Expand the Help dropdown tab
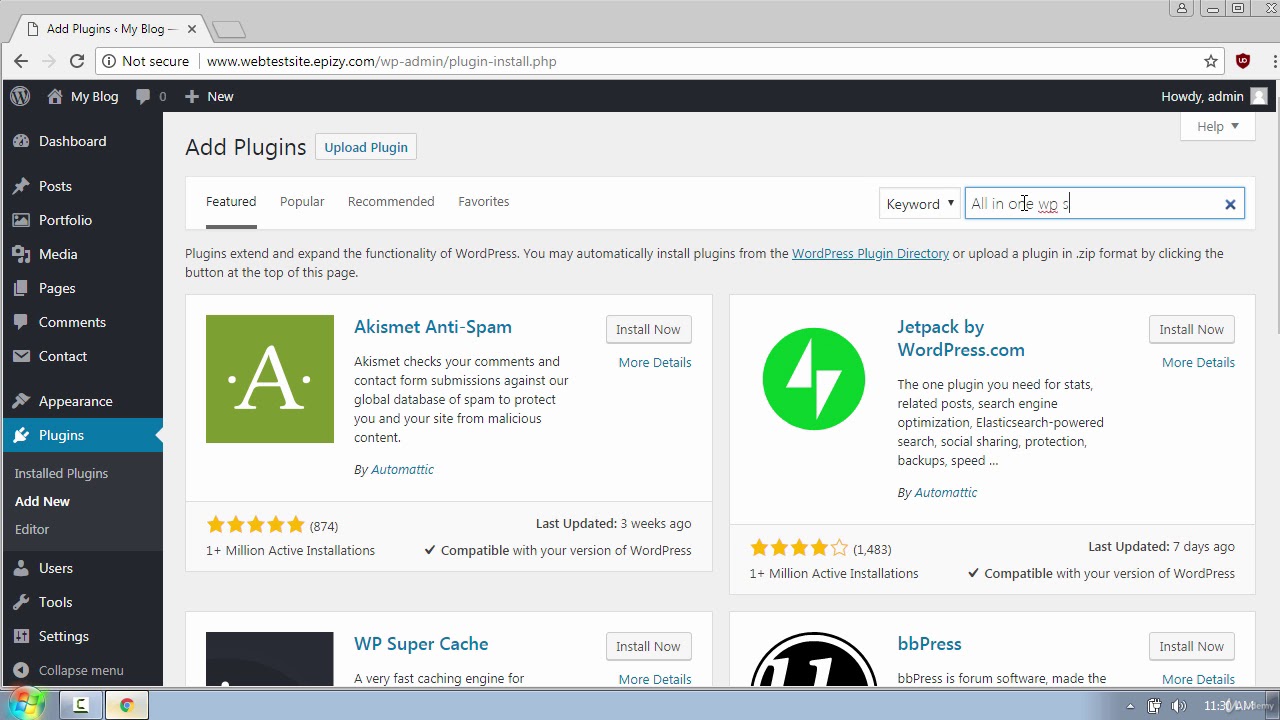 [1218, 126]
